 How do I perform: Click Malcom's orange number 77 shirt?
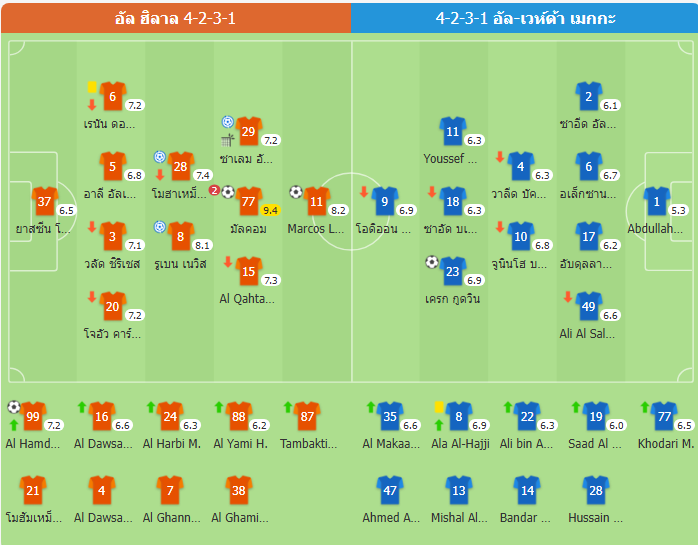coord(249,200)
